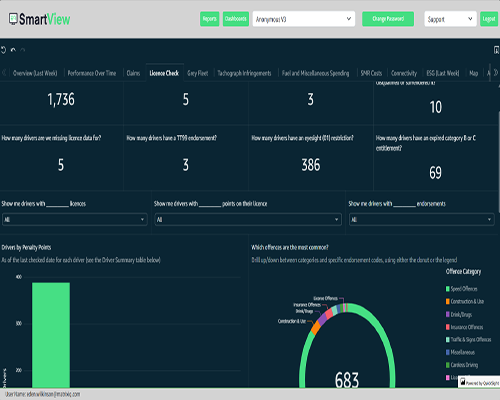Switch to the Claims tab
The image size is (500, 400).
coord(133,73)
